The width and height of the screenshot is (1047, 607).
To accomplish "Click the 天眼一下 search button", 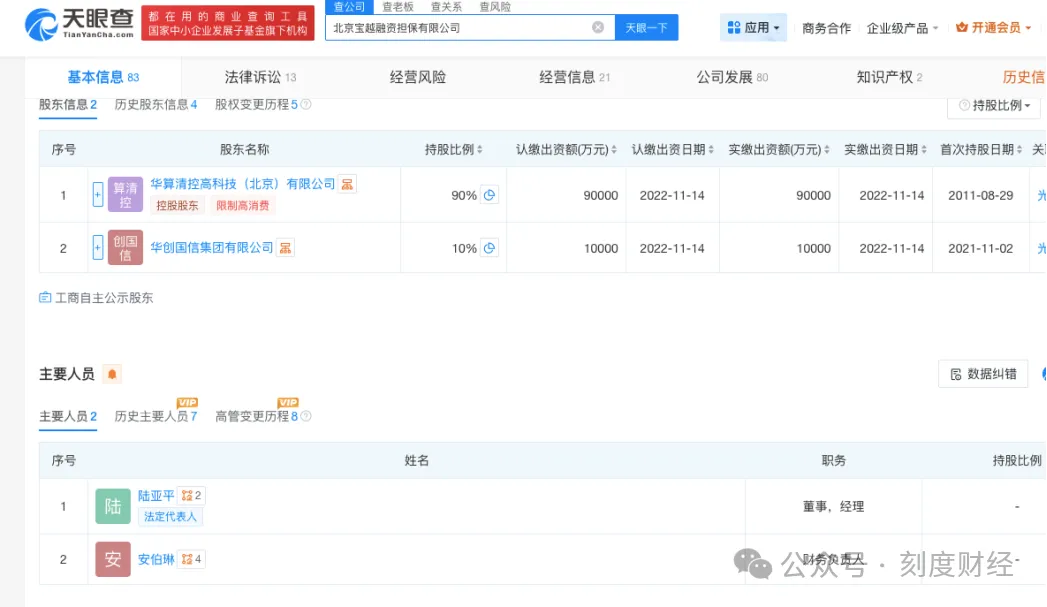I will tap(646, 27).
